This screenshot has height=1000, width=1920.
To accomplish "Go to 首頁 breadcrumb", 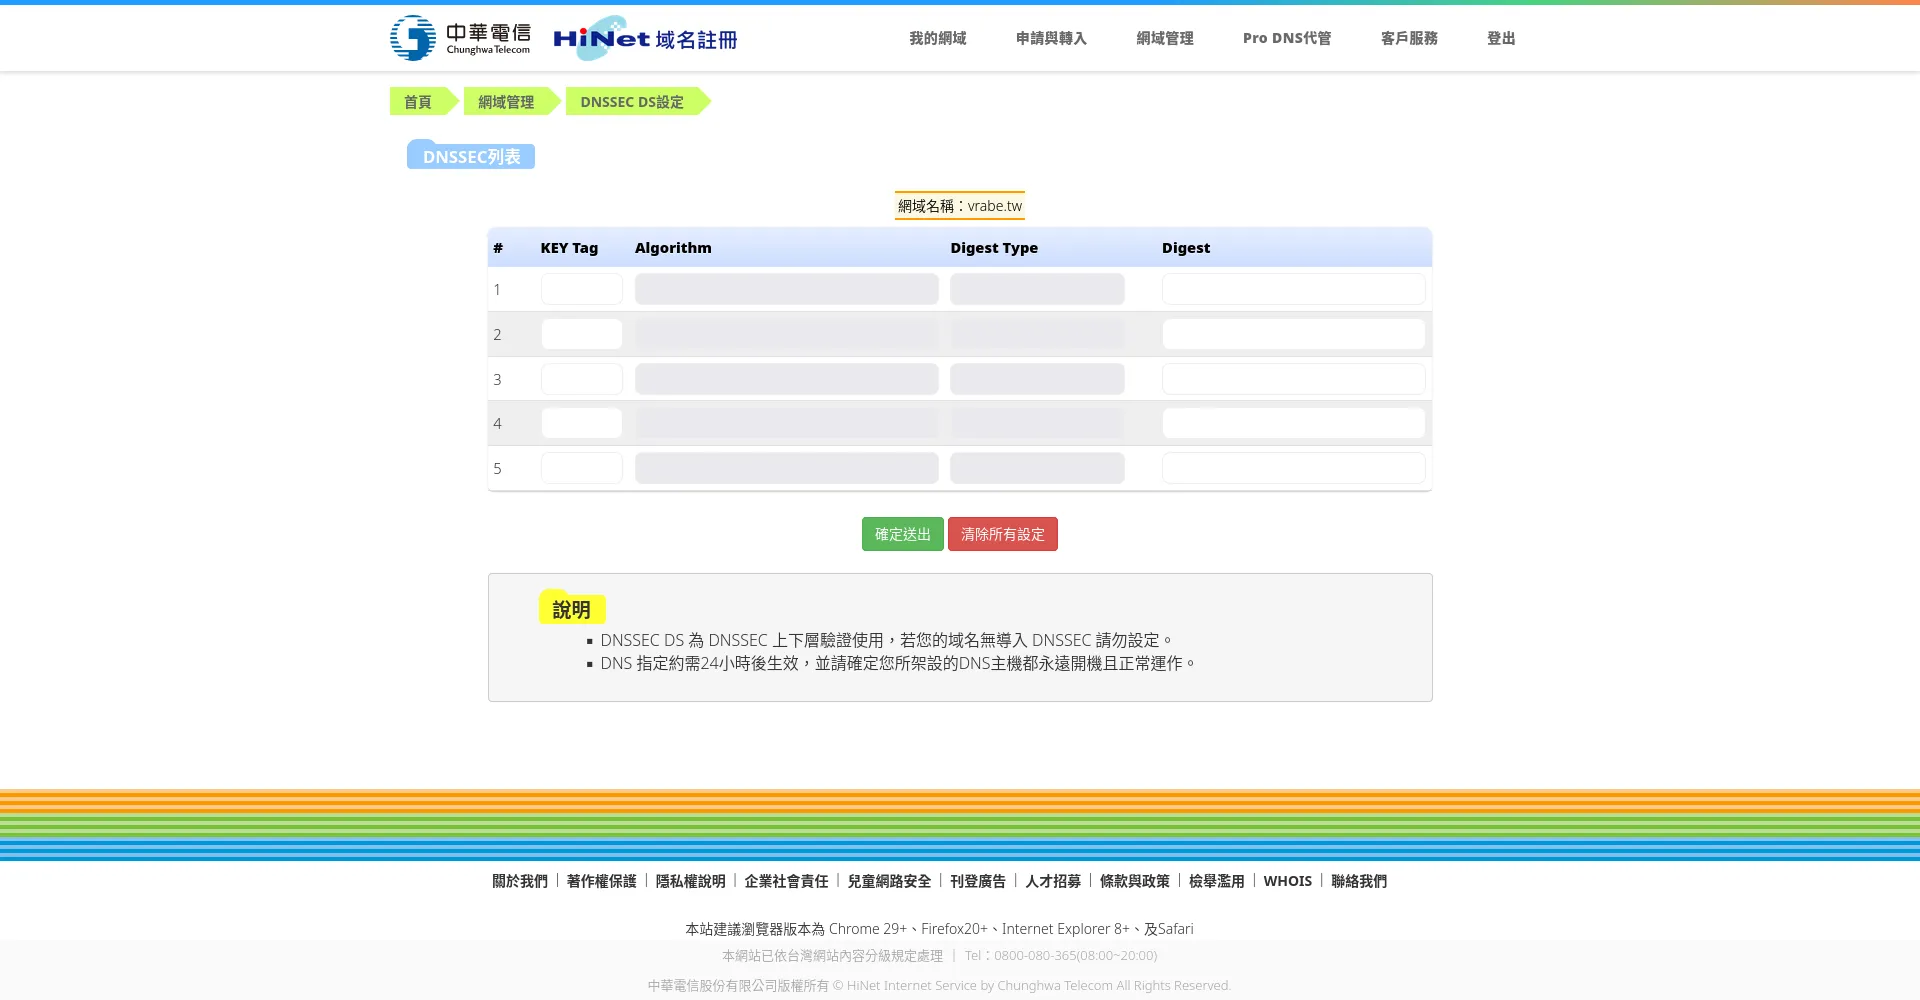I will [418, 102].
